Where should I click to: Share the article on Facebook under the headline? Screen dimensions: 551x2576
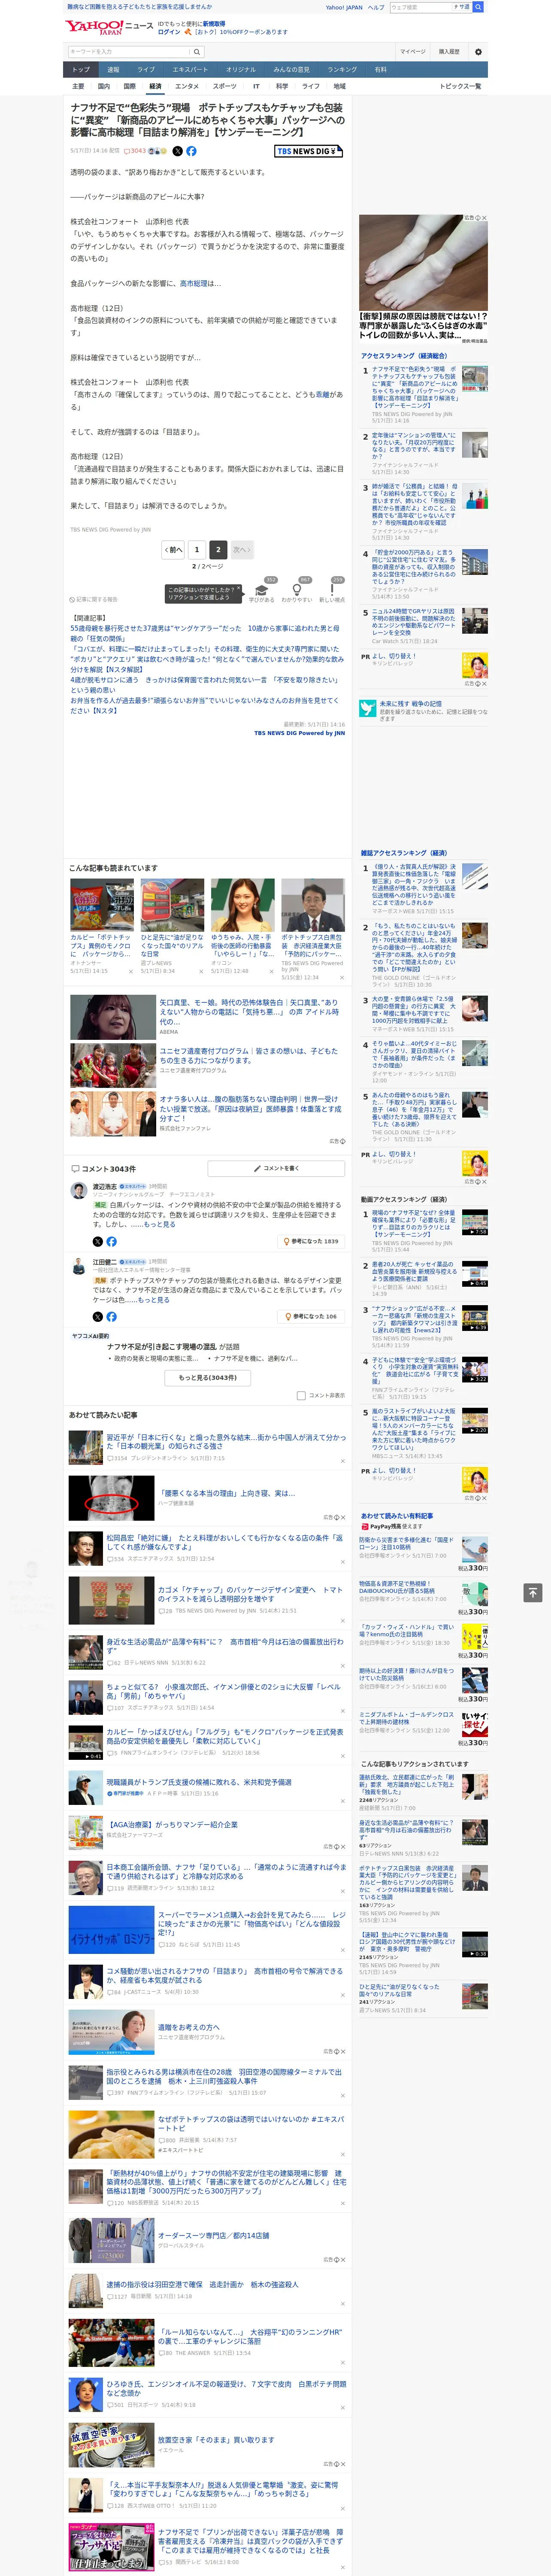tap(191, 151)
